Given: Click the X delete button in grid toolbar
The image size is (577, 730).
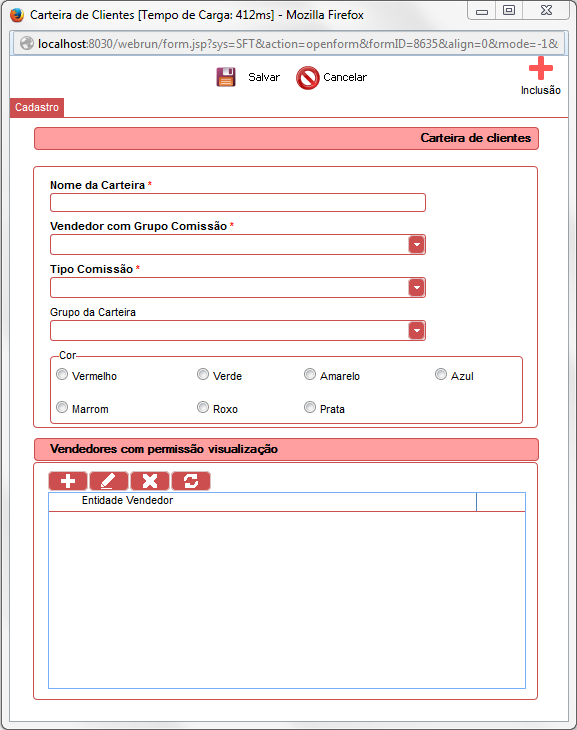Looking at the screenshot, I should (x=149, y=481).
